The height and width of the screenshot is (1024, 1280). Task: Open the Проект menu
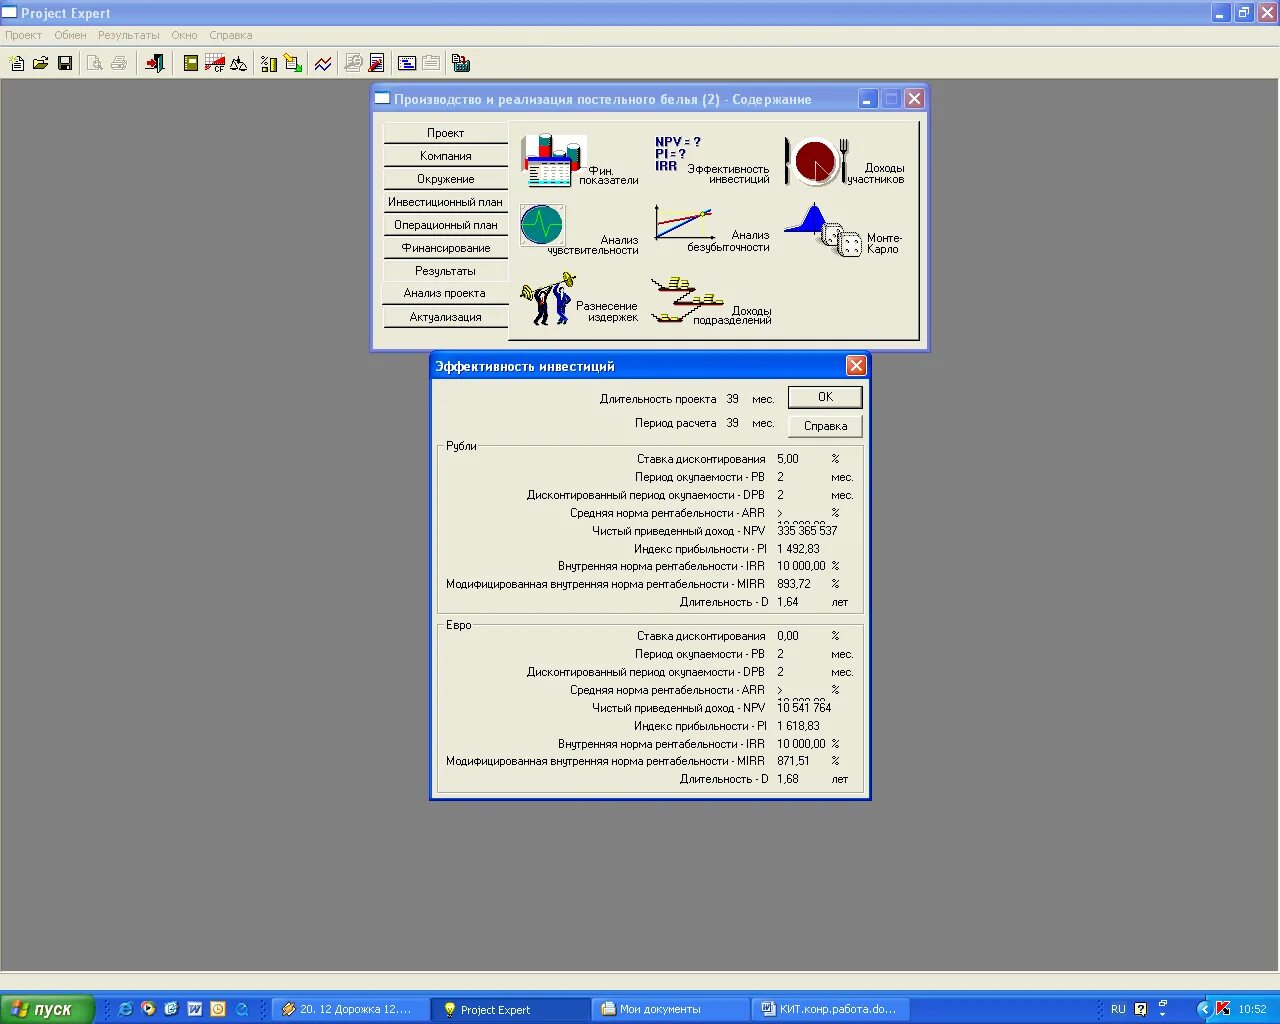tap(24, 35)
